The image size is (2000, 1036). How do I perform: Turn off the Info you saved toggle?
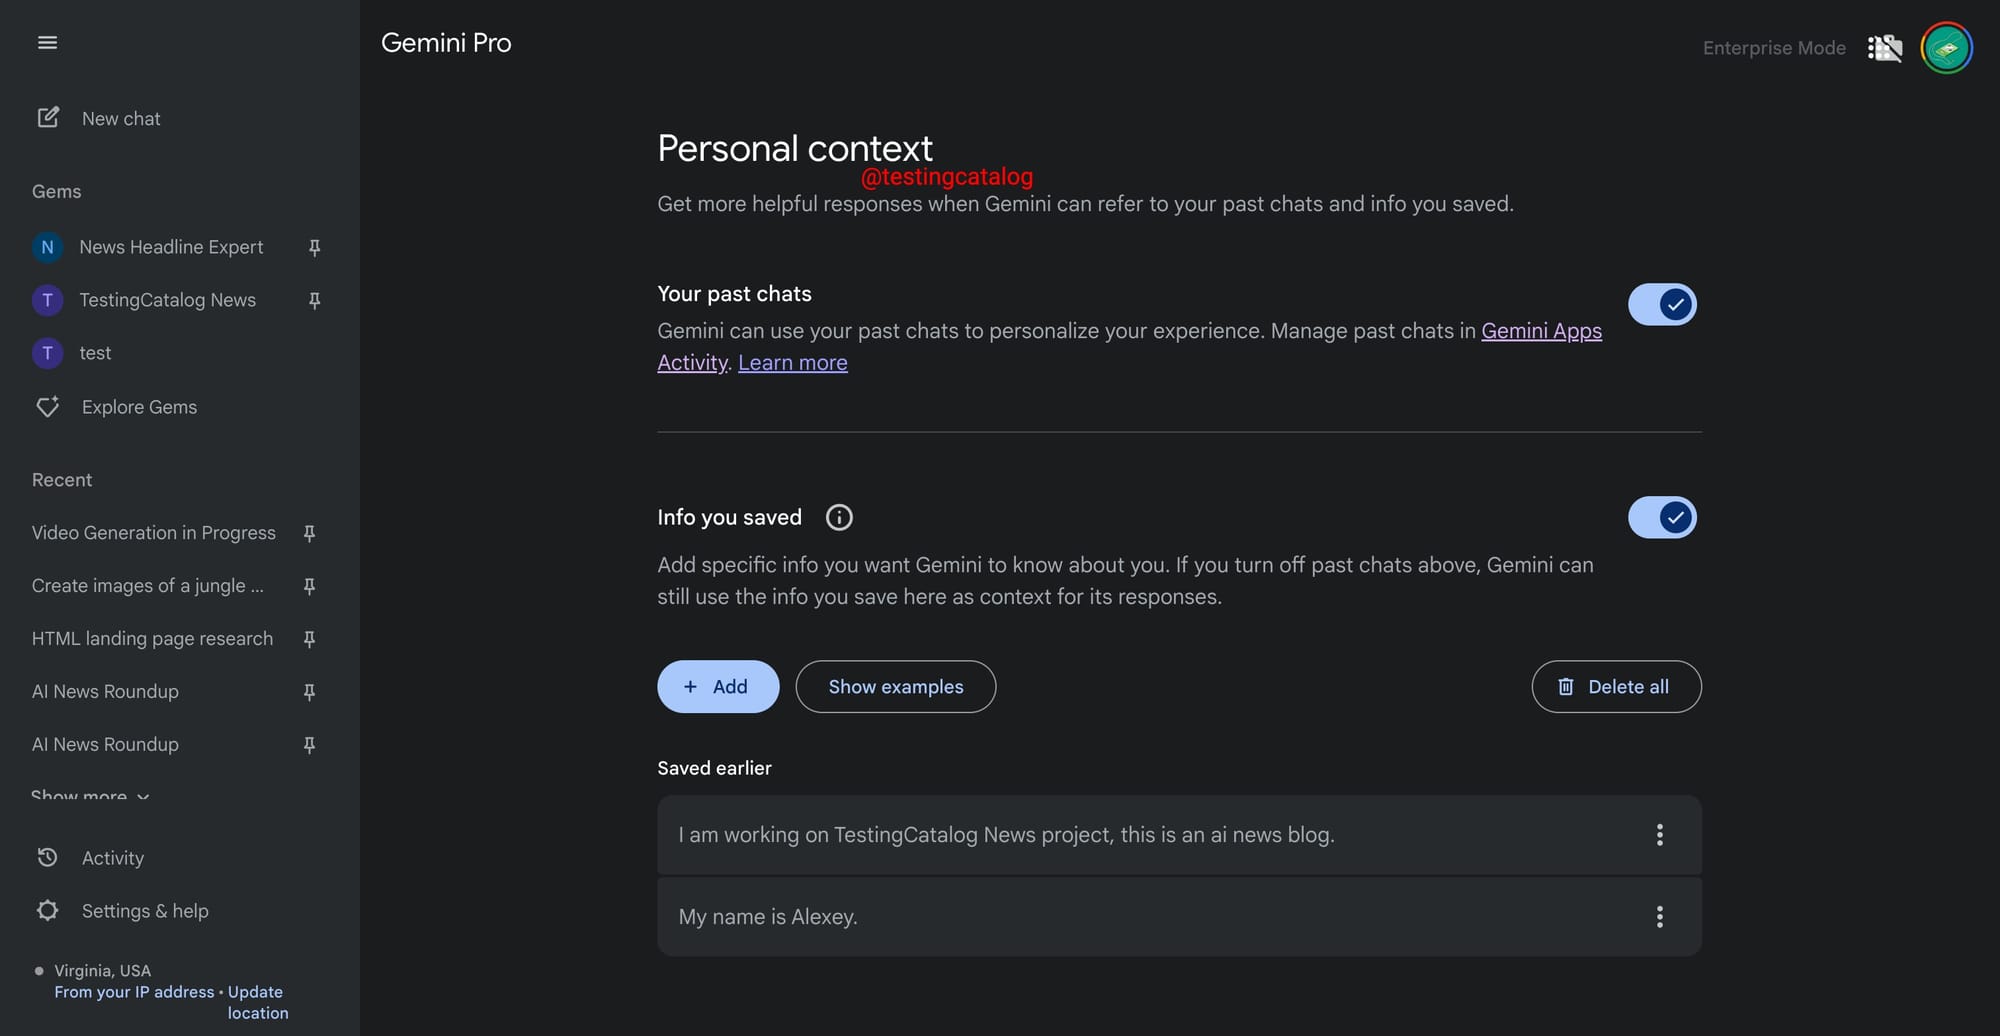[1662, 518]
